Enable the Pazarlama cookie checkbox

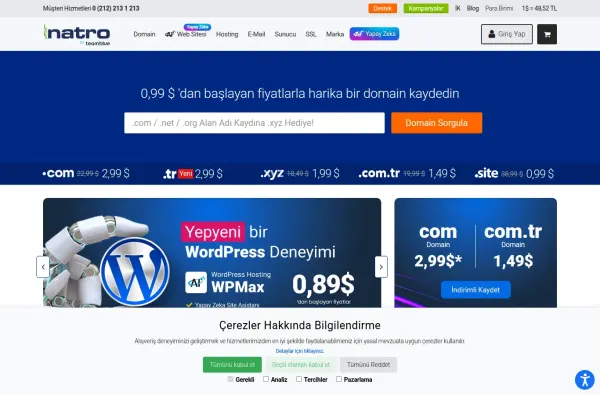[339, 379]
